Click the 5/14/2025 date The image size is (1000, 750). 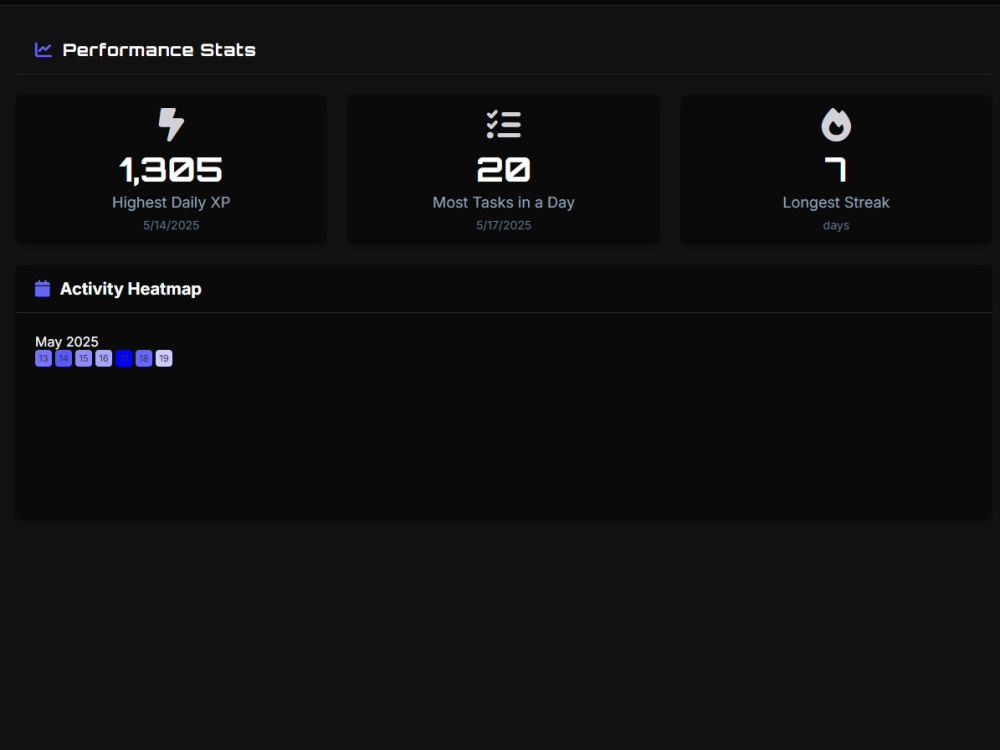click(171, 225)
